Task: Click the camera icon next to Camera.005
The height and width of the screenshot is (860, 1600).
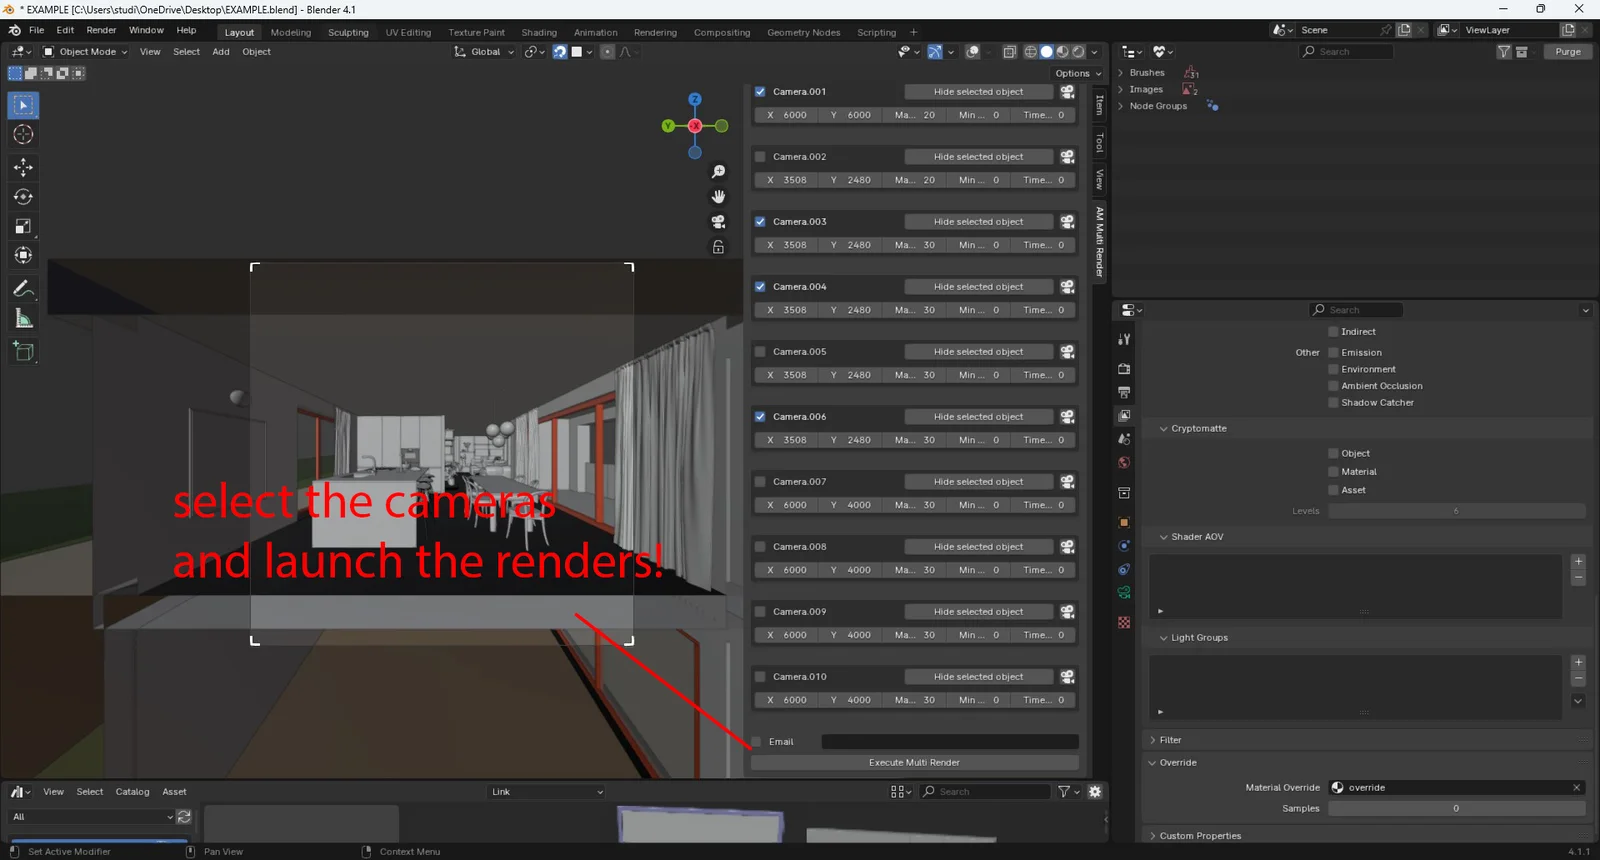Action: click(1067, 352)
